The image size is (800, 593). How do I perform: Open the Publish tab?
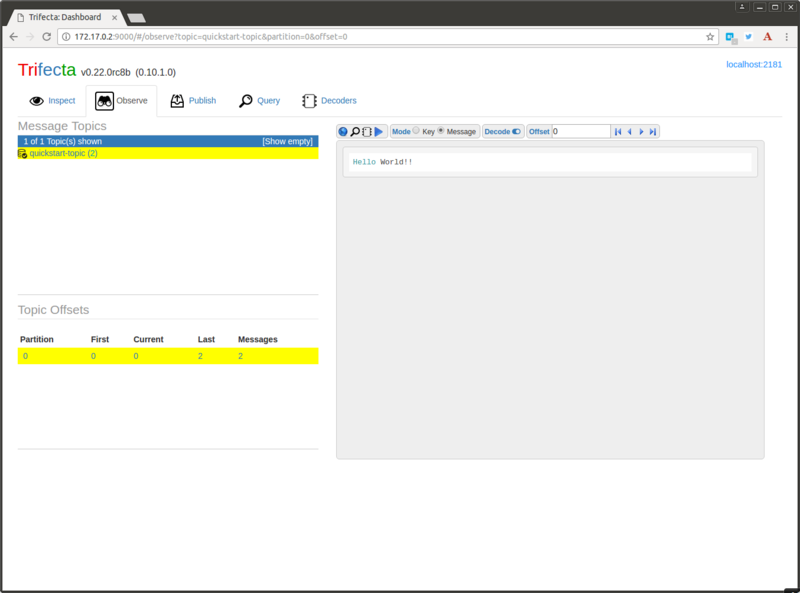point(193,101)
